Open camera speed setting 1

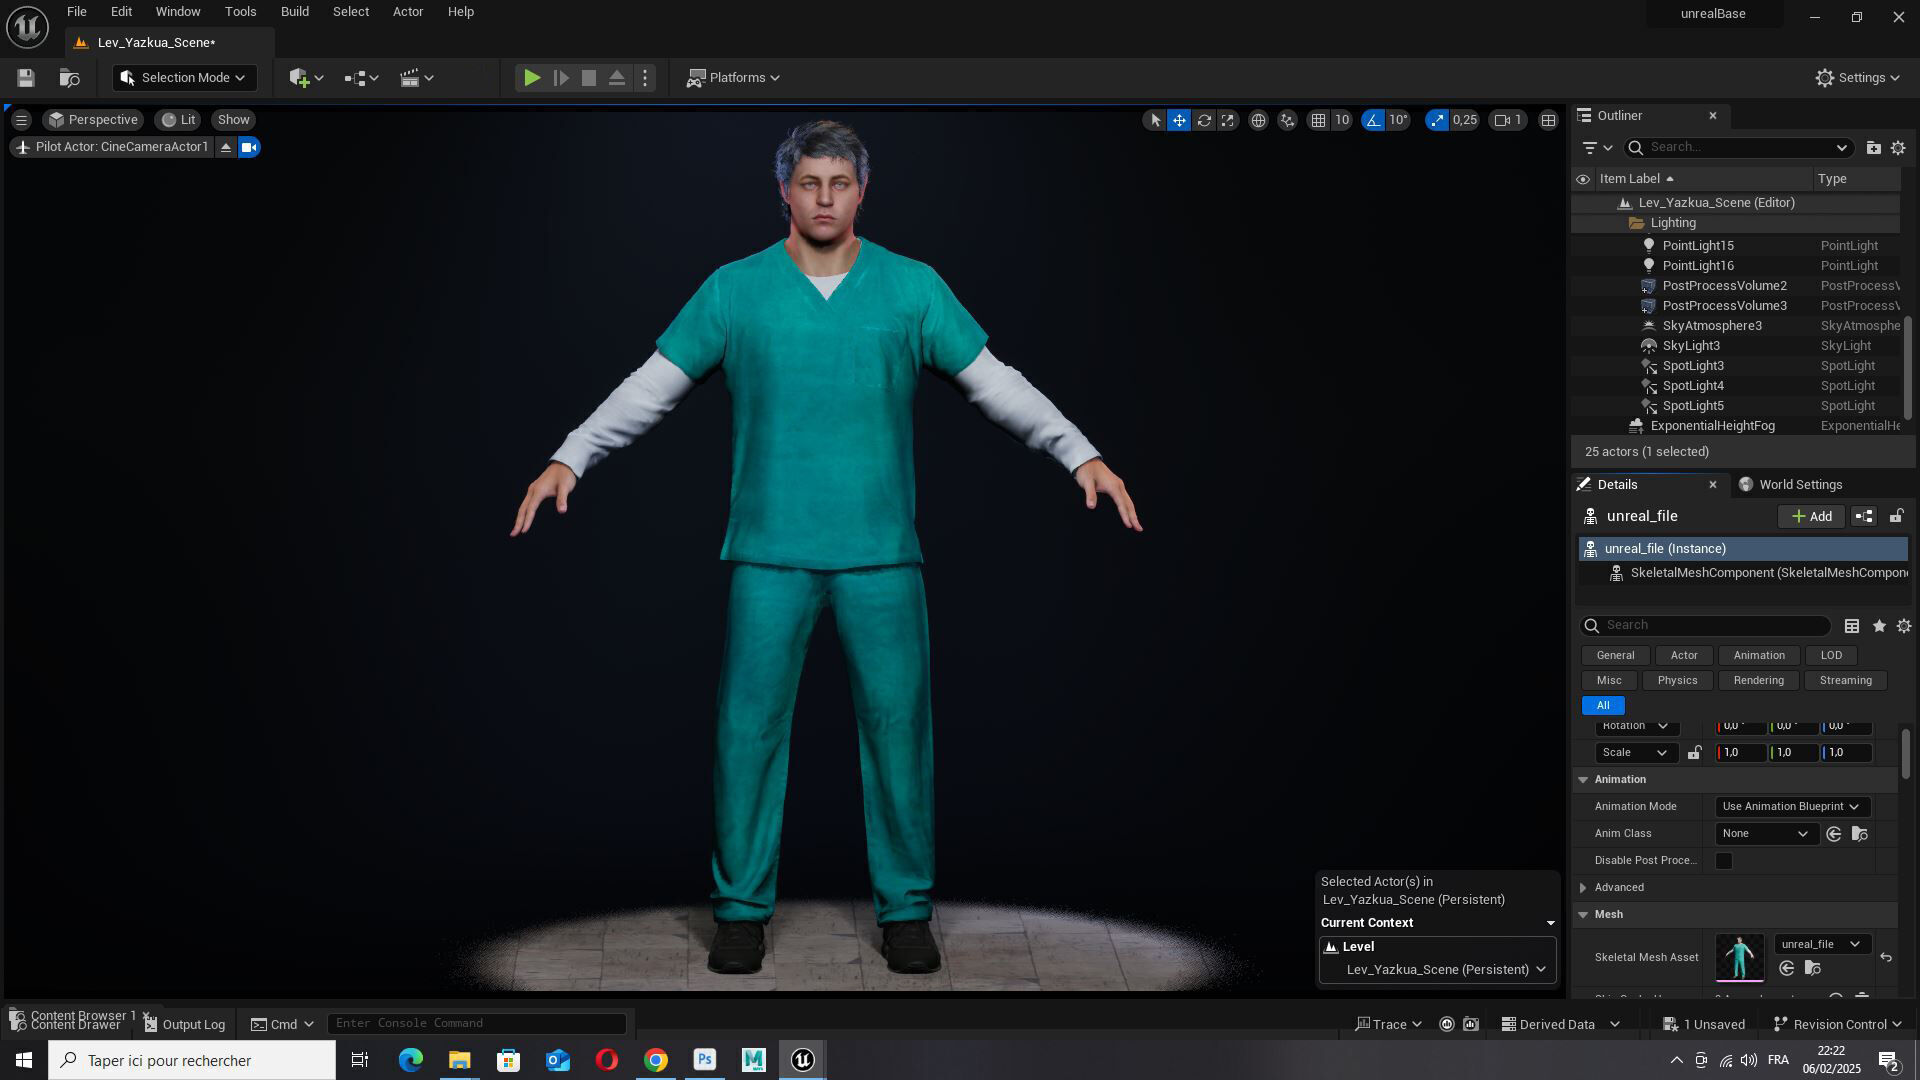(x=1508, y=120)
